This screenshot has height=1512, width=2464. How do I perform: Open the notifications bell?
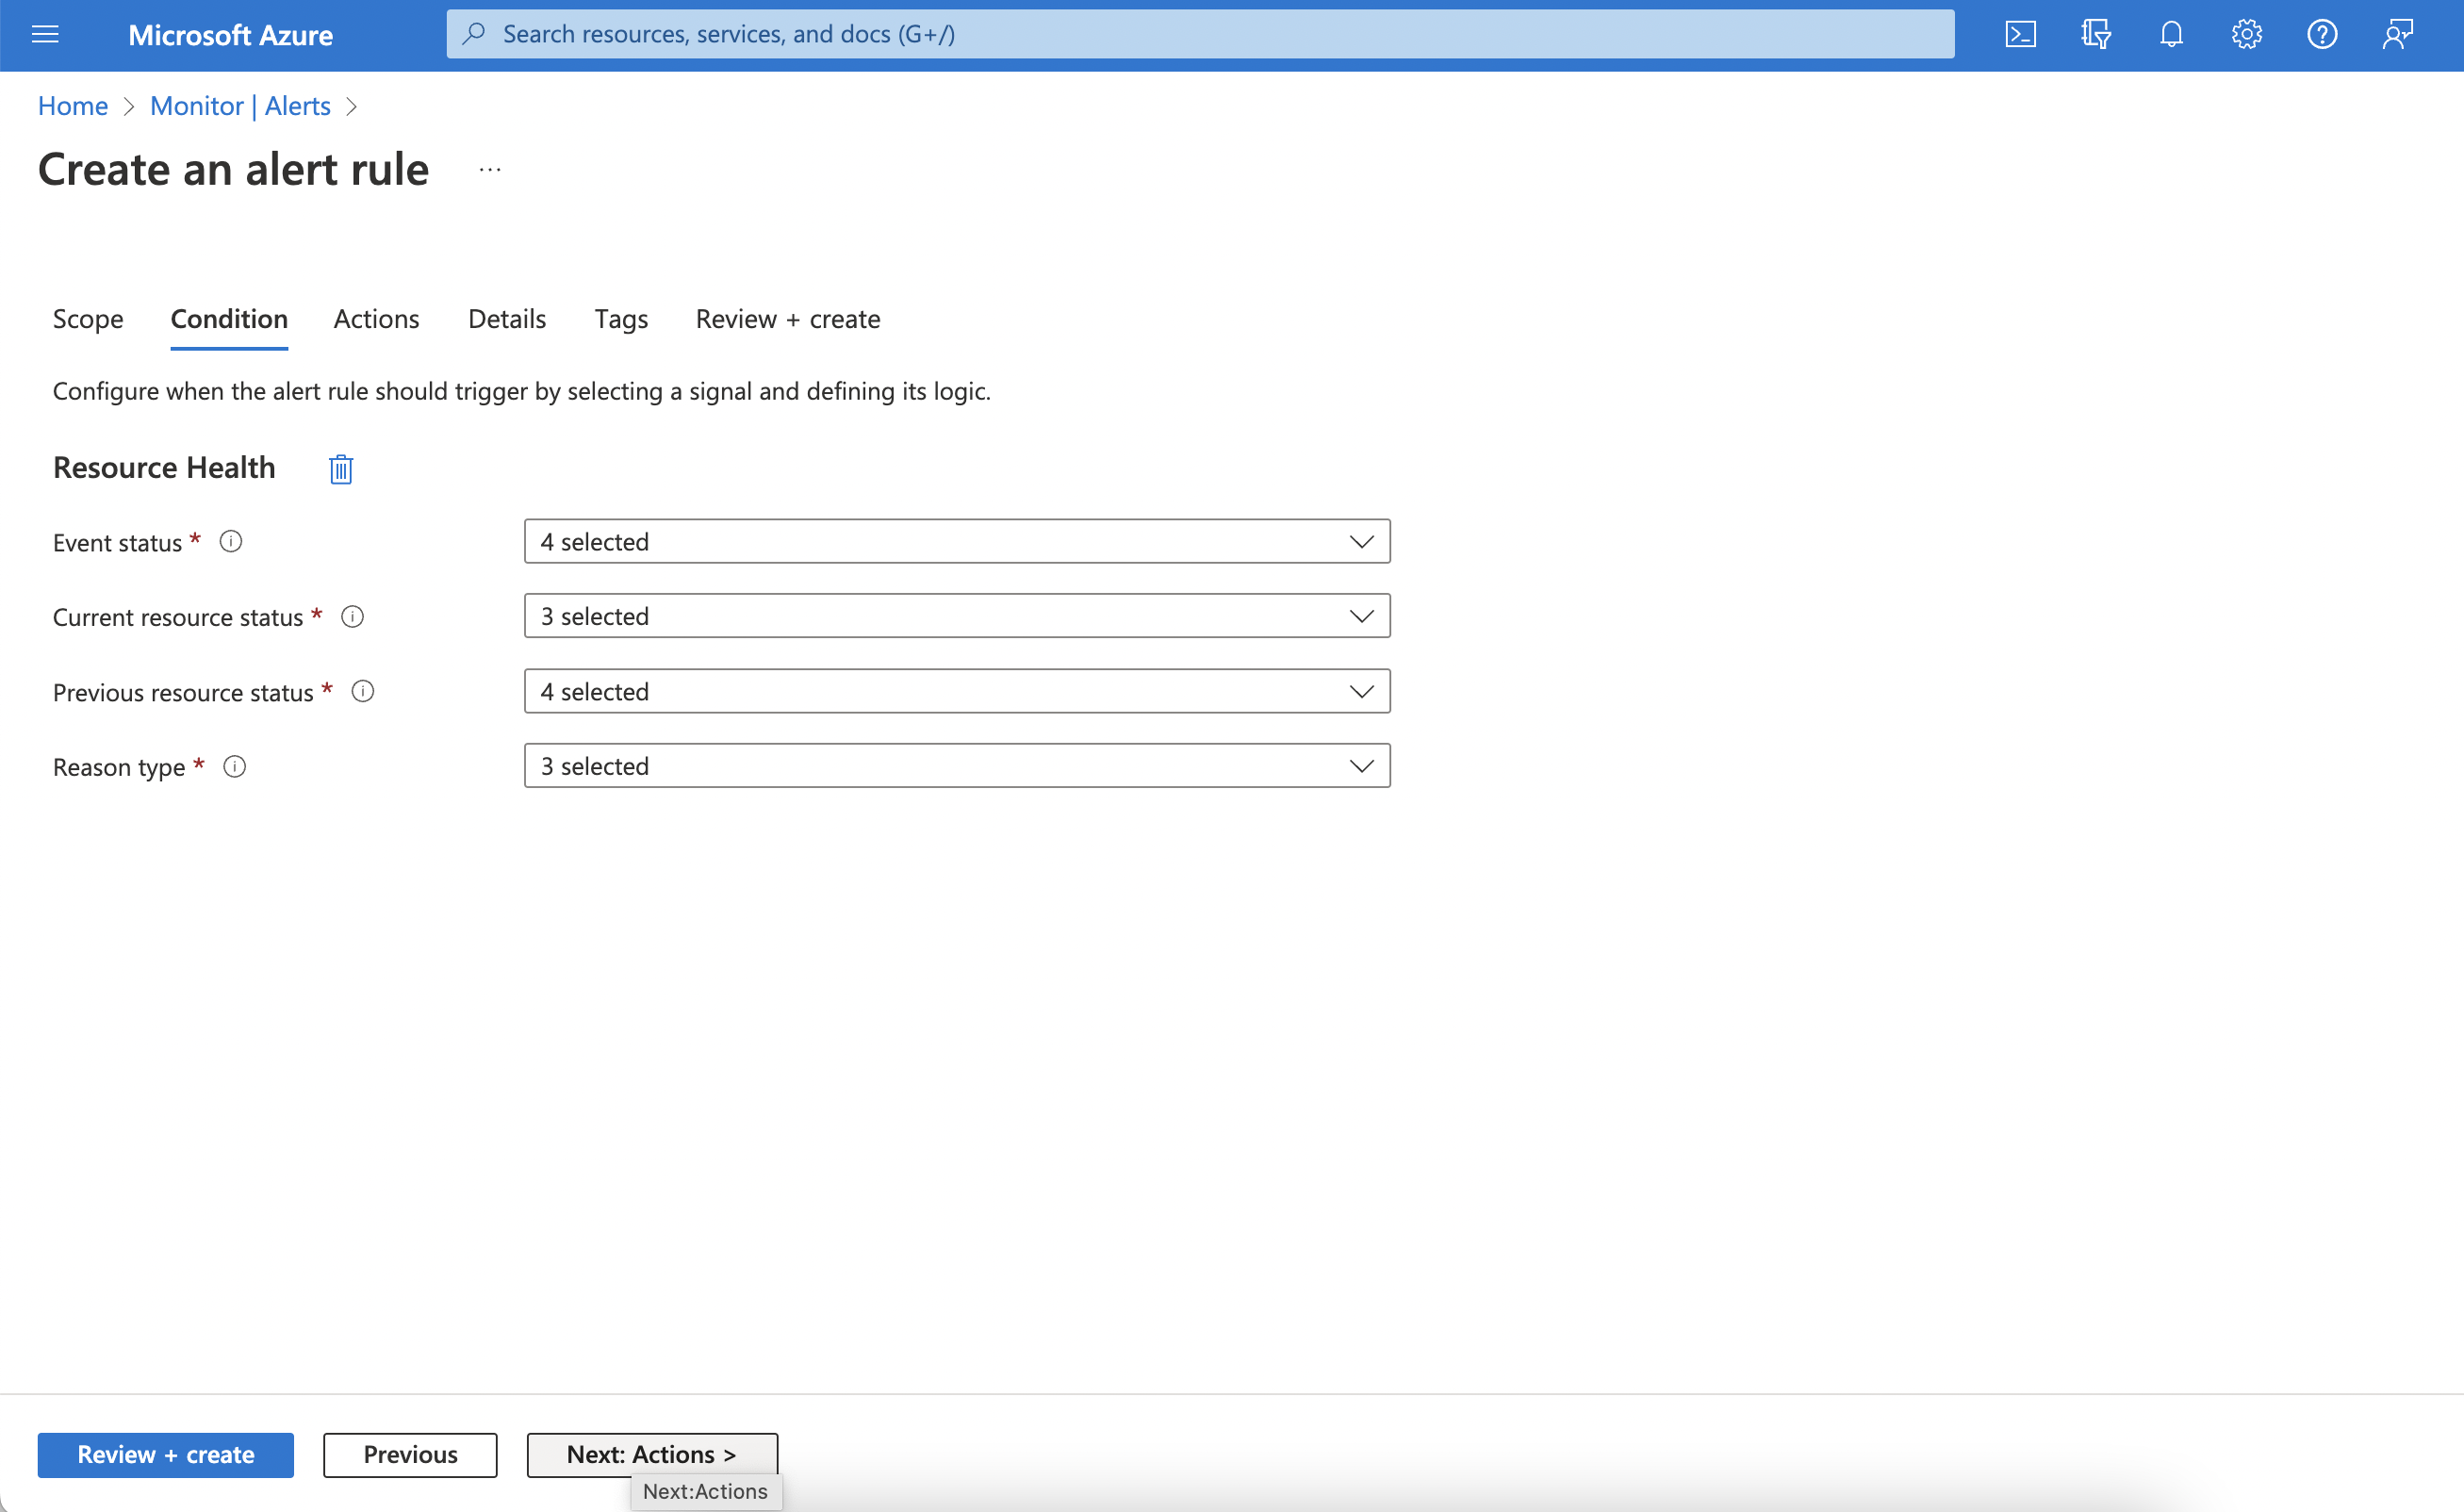tap(2171, 35)
